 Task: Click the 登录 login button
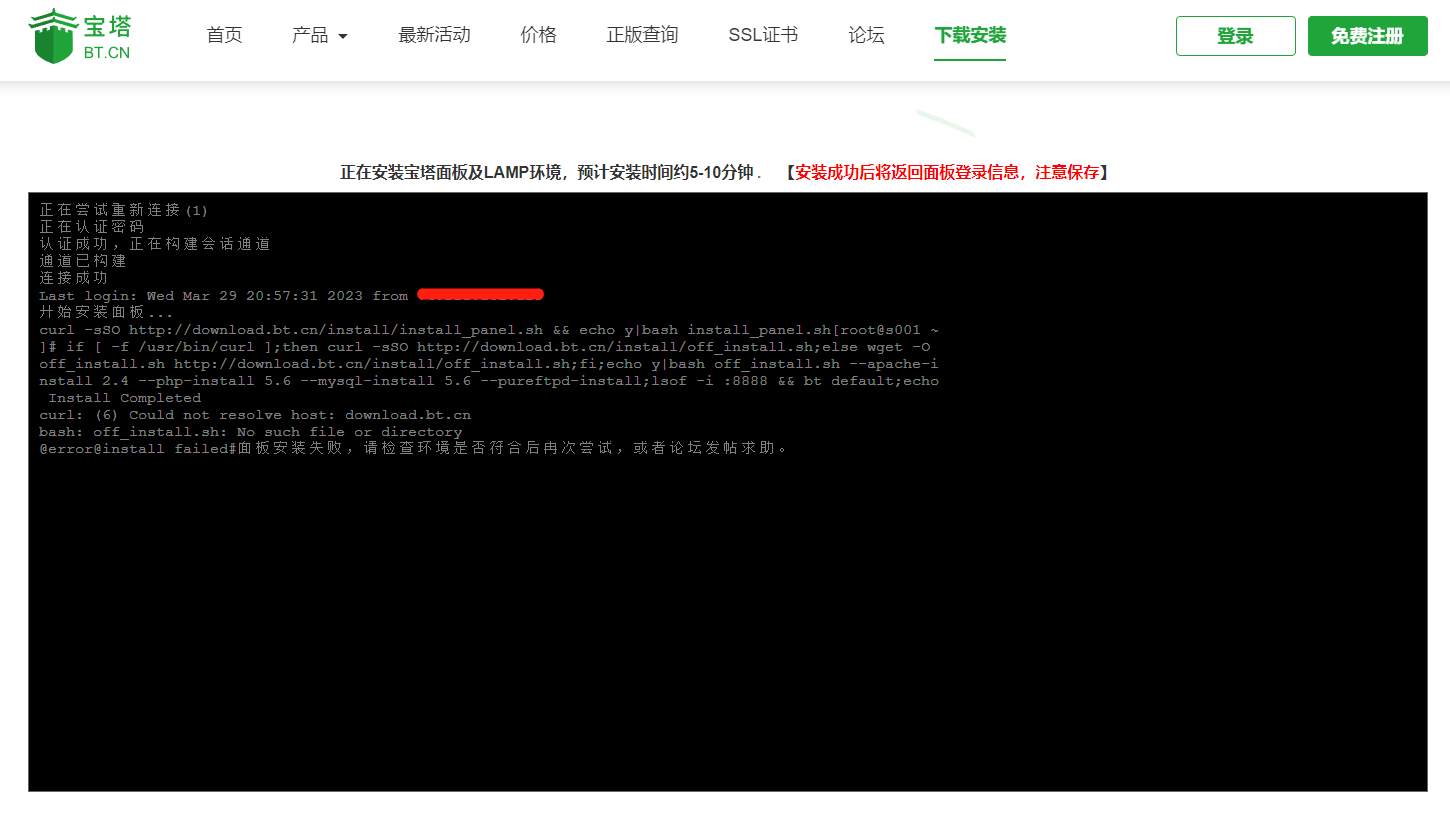(x=1235, y=36)
